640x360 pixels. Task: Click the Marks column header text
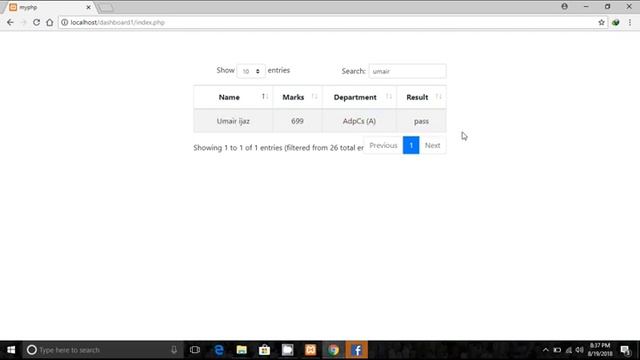[293, 97]
